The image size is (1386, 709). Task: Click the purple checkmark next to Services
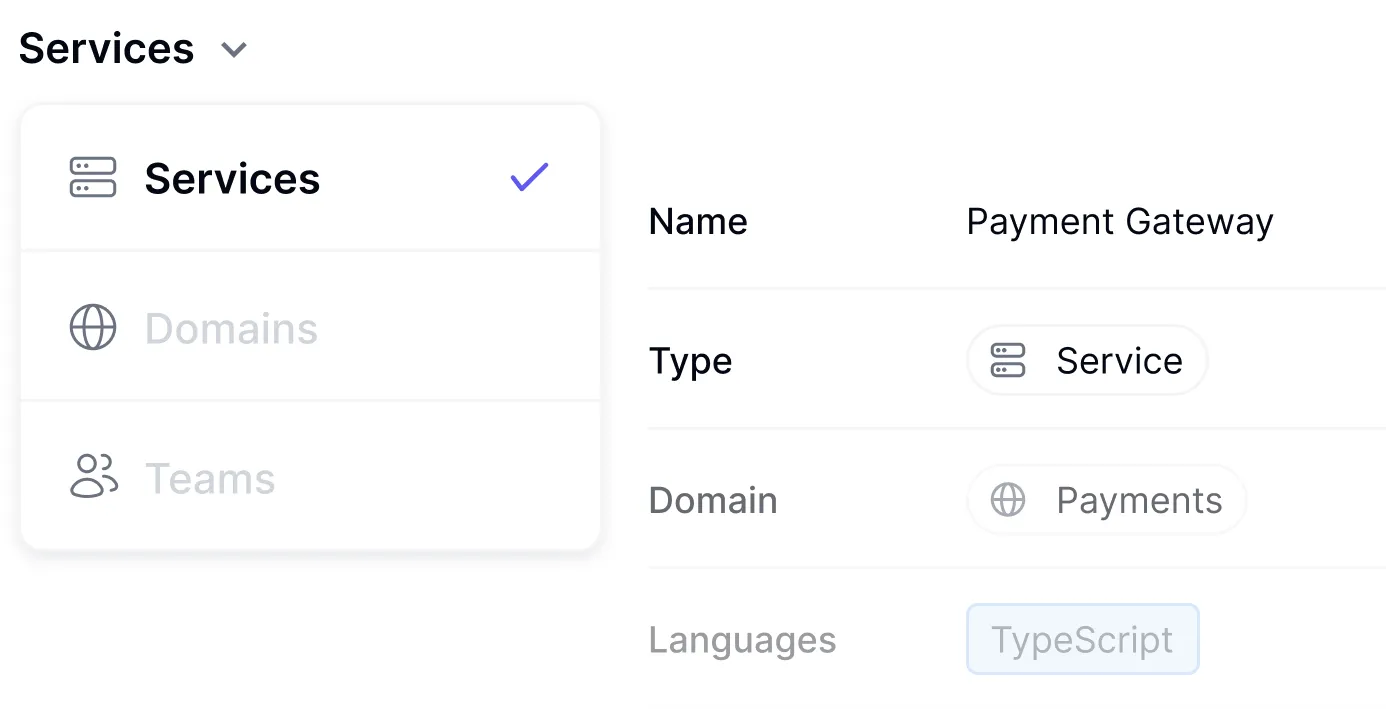[529, 178]
